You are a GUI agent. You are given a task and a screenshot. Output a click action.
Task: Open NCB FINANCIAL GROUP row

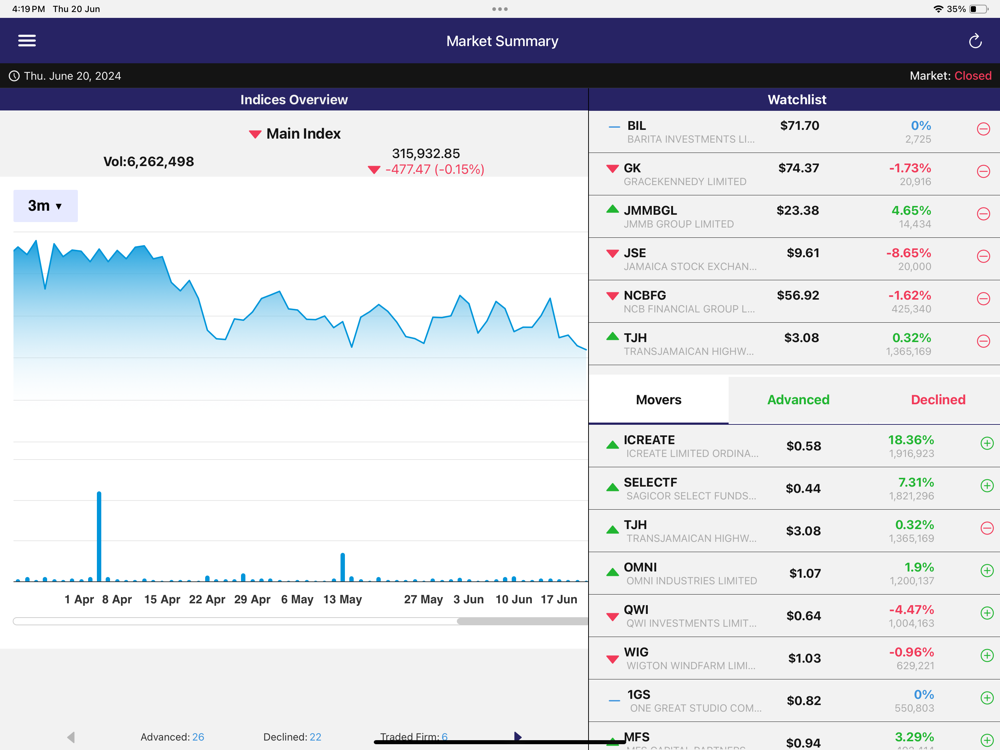794,302
